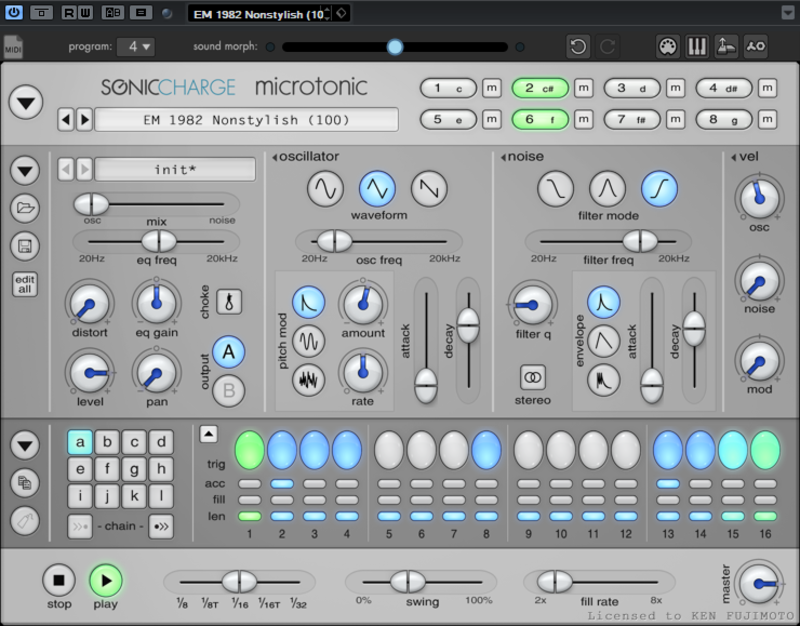Open MIDI config palette icon
The width and height of the screenshot is (800, 626).
click(x=667, y=46)
